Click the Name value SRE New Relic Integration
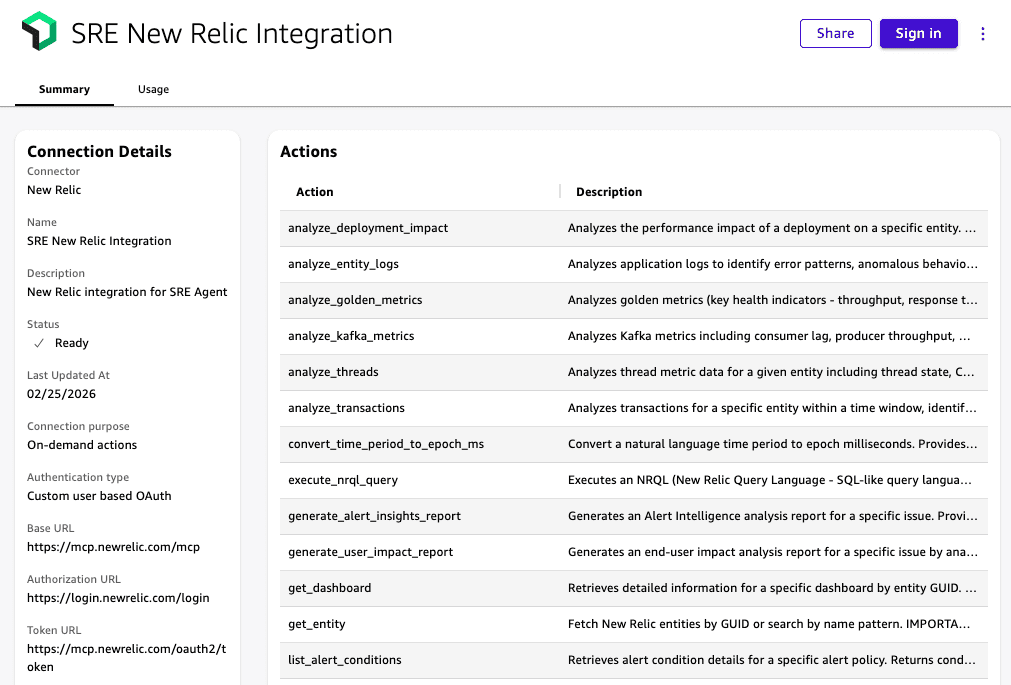This screenshot has width=1011, height=685. [x=99, y=241]
